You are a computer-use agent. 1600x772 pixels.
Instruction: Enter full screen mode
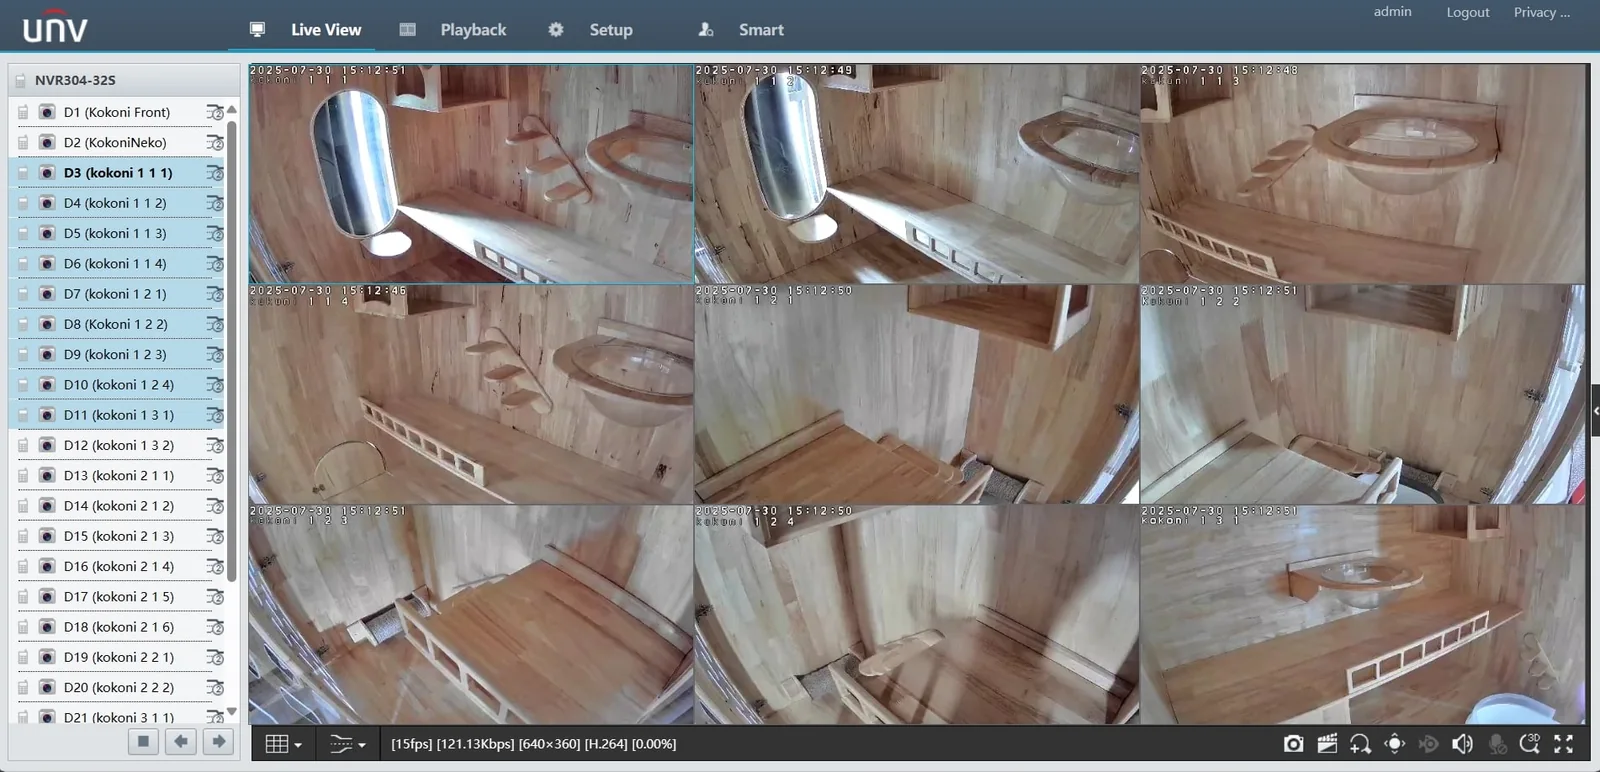1564,744
